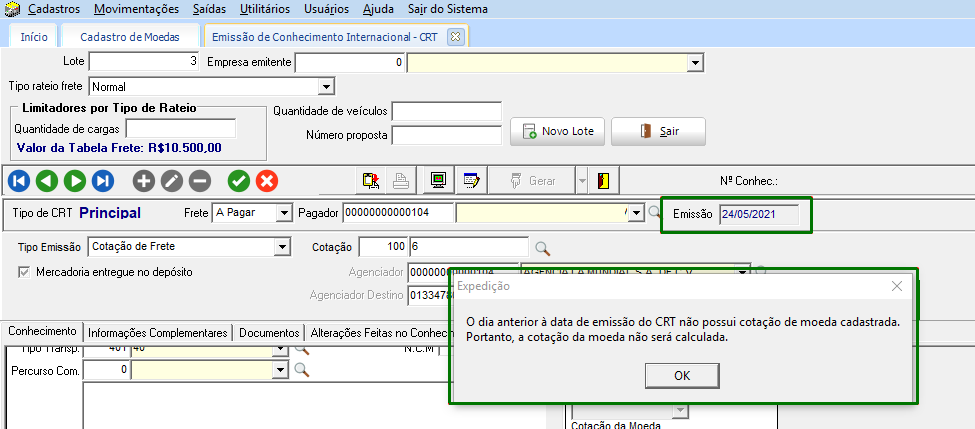Click the calendar edit toolbar icon
This screenshot has height=429, width=975.
(471, 181)
